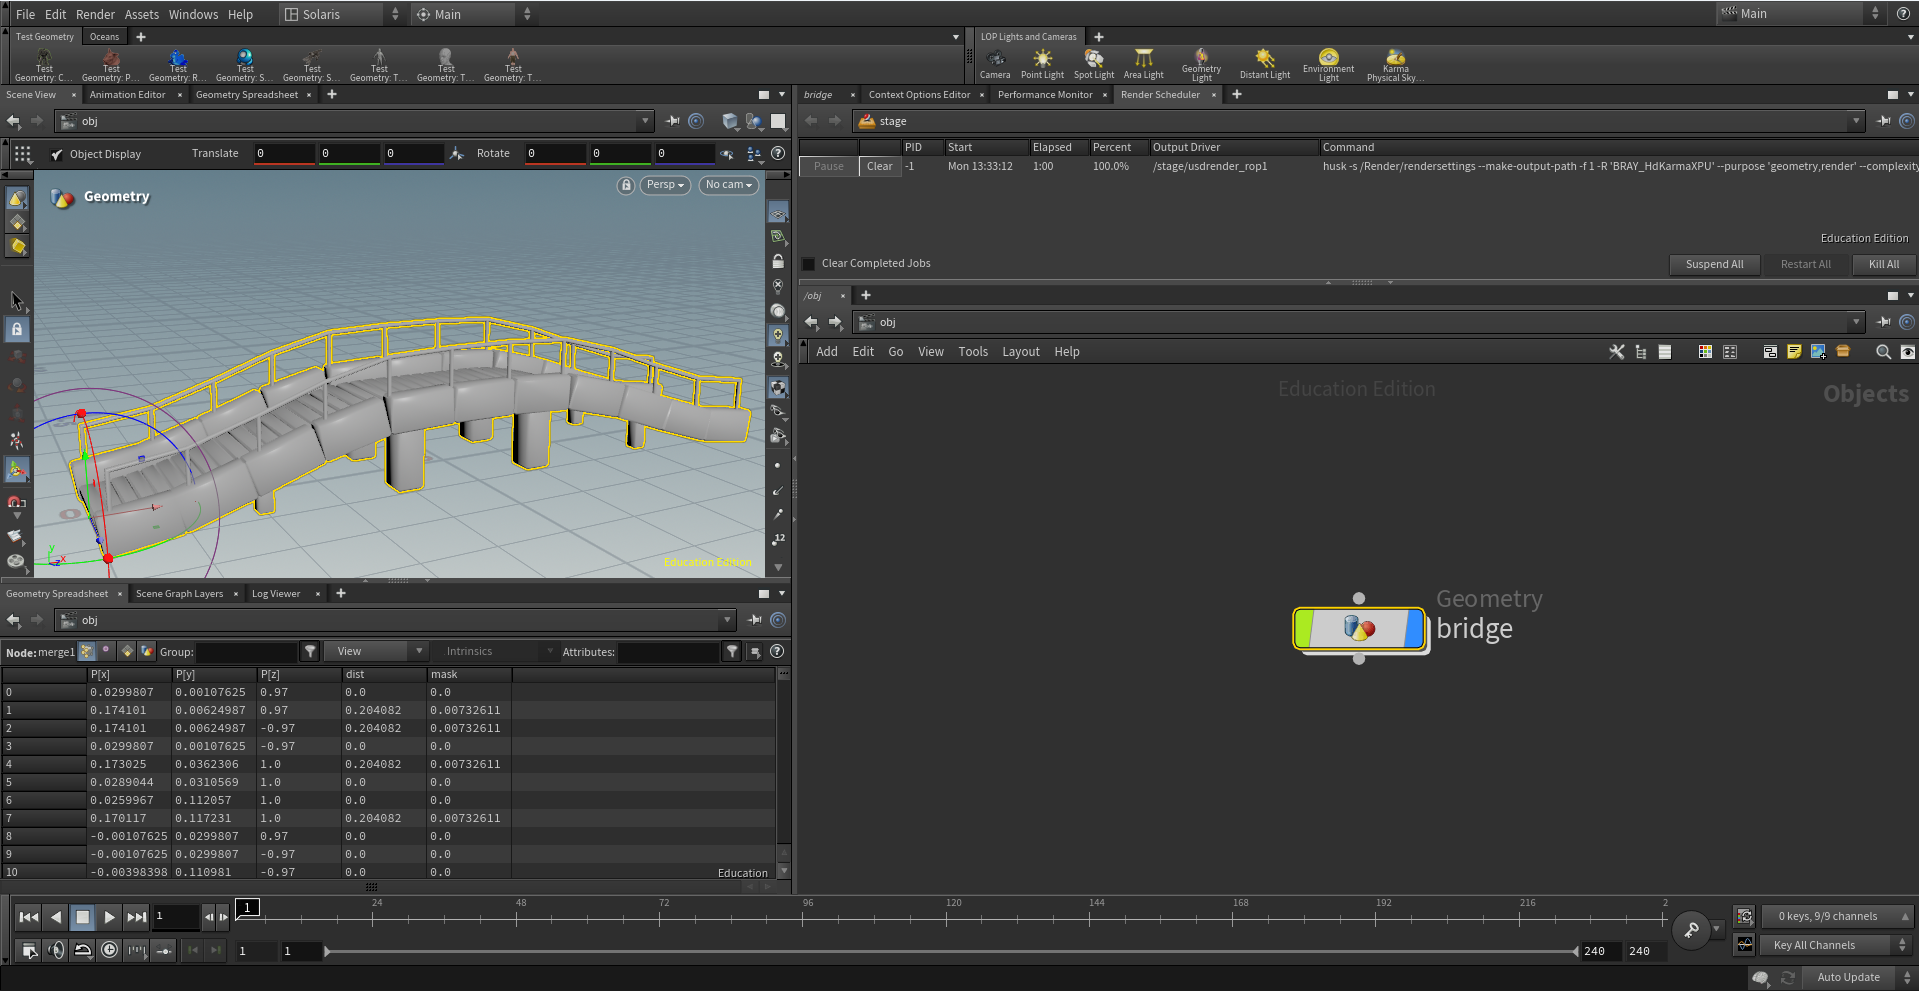Toggle the bridge node display flag

(x=1414, y=629)
